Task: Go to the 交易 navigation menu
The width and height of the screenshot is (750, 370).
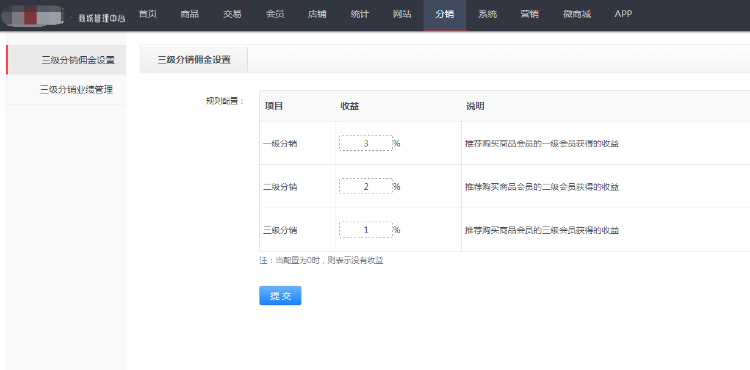Action: 232,14
